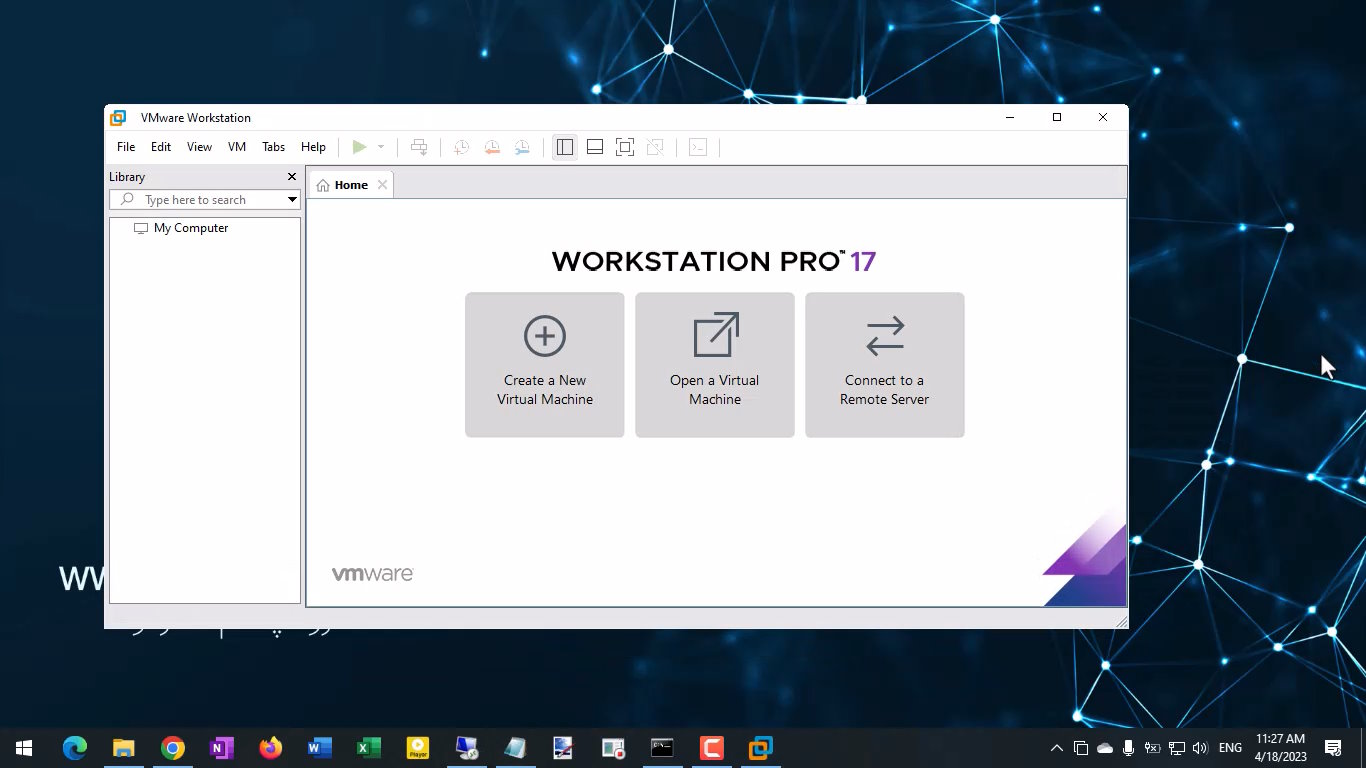The height and width of the screenshot is (768, 1366).
Task: Open the File menu
Action: (x=126, y=147)
